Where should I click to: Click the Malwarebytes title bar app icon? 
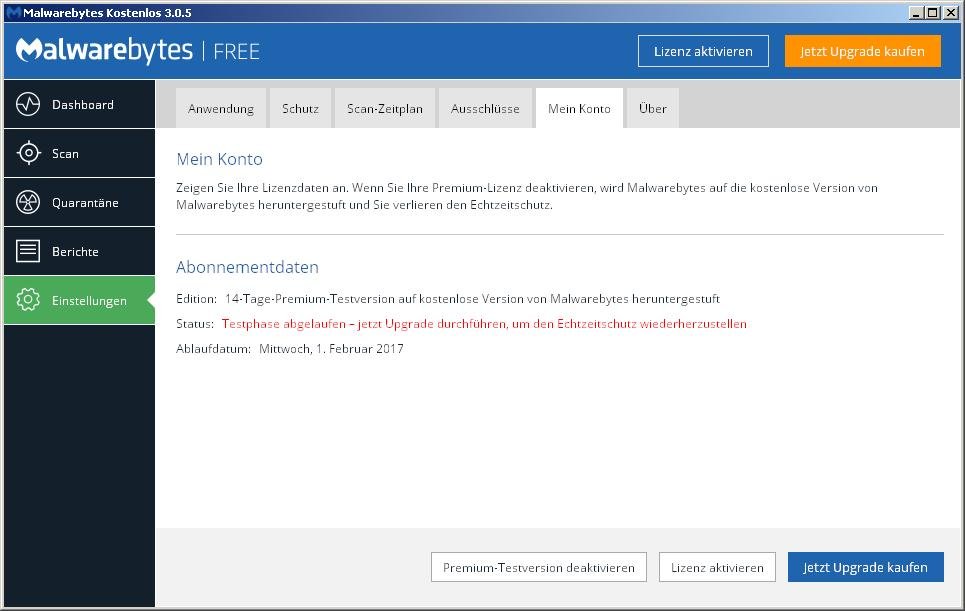tap(13, 12)
